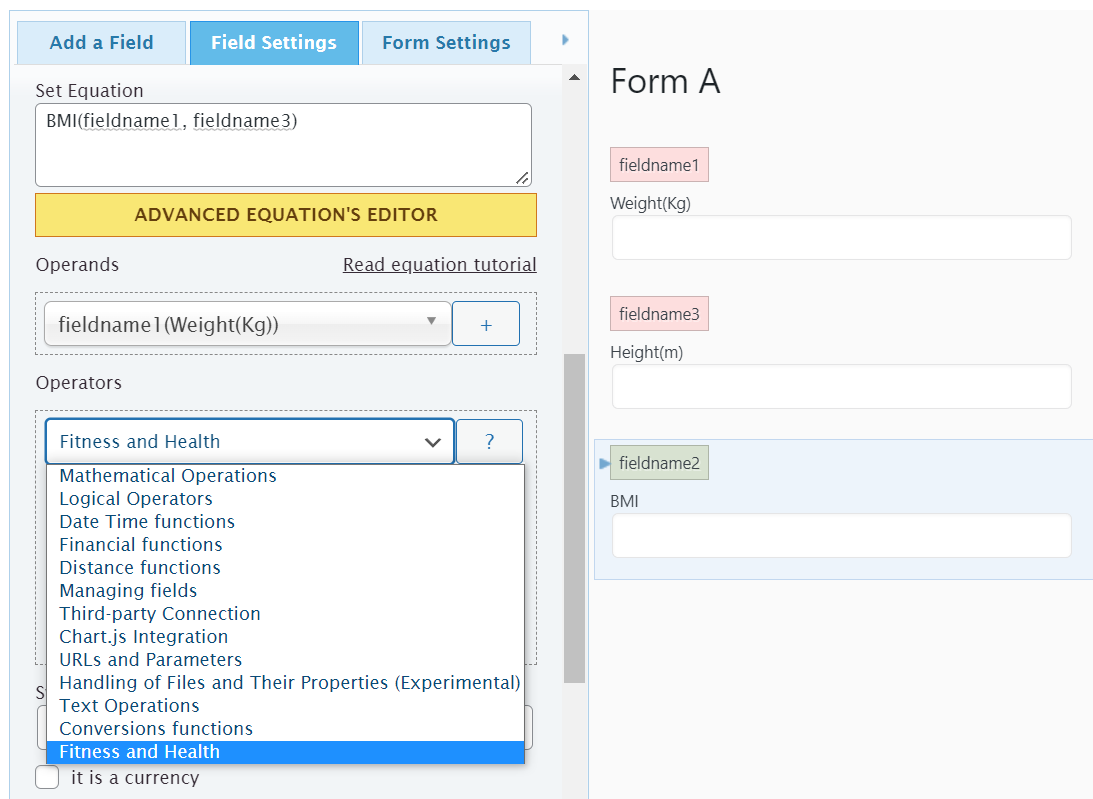The width and height of the screenshot is (1093, 799).
Task: Click the Weight(Kg) input field
Action: point(841,238)
